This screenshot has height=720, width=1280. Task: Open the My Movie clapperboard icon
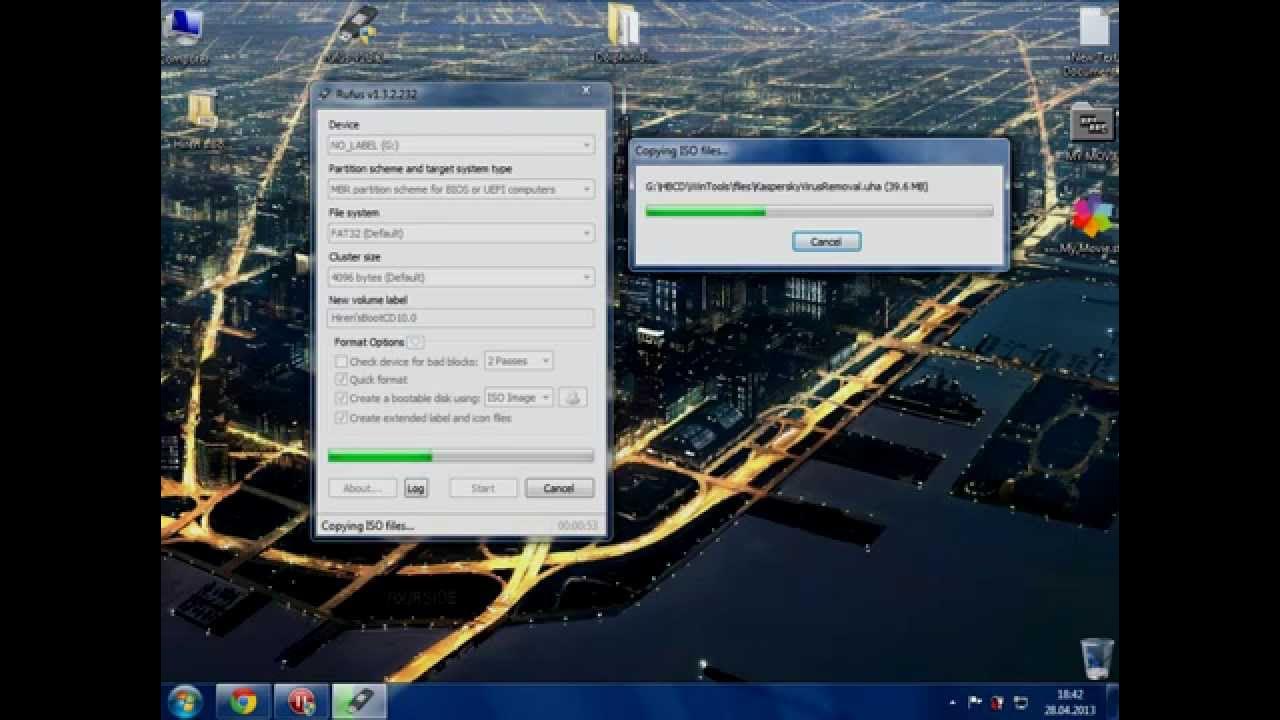point(1092,132)
